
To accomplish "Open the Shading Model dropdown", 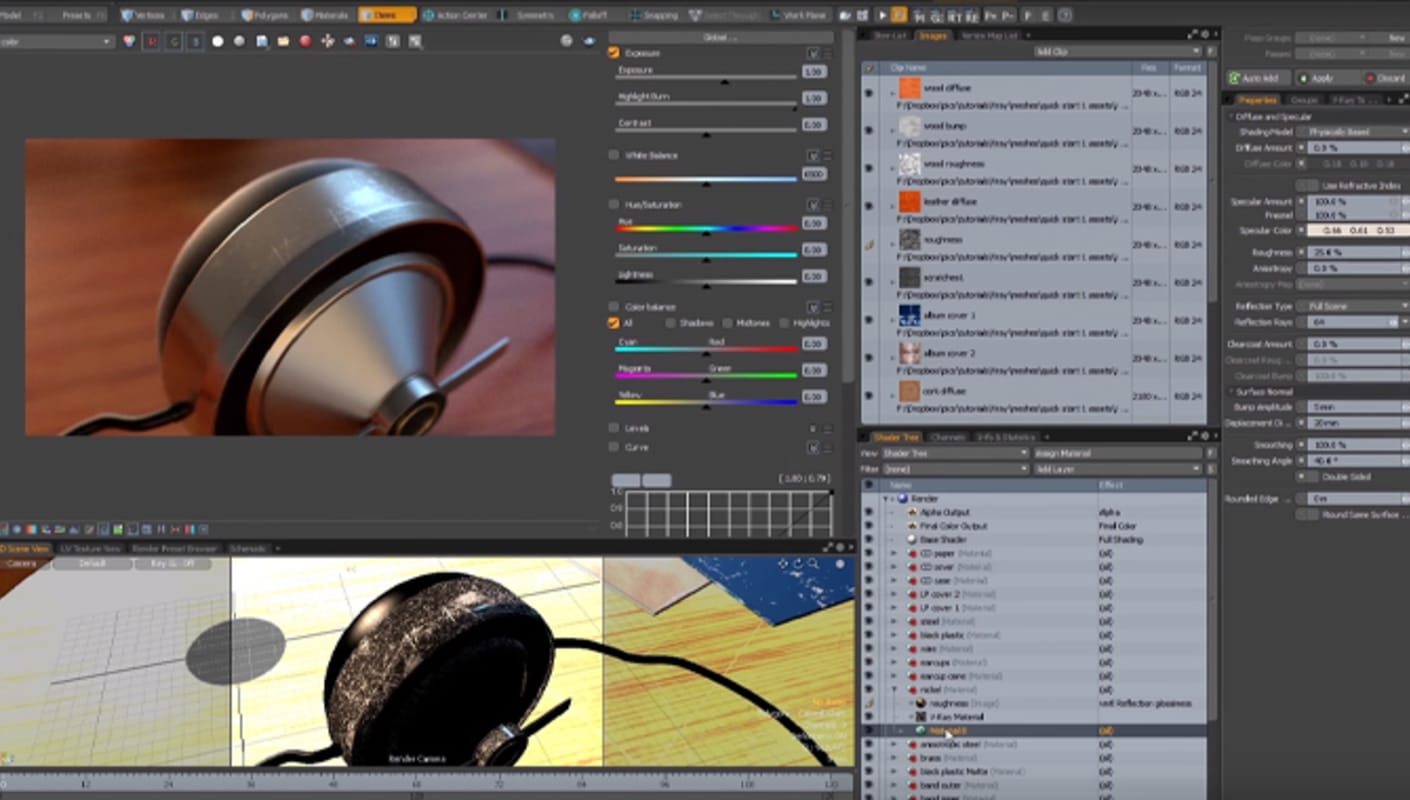I will point(1352,132).
